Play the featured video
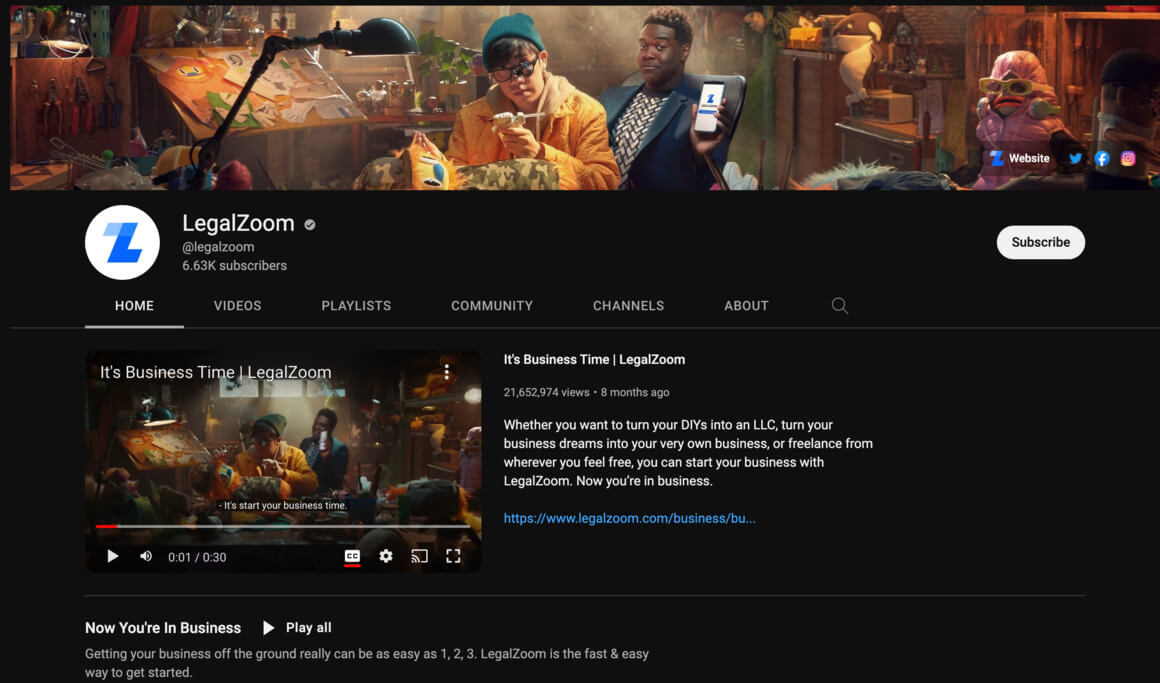1160x683 pixels. click(x=112, y=556)
